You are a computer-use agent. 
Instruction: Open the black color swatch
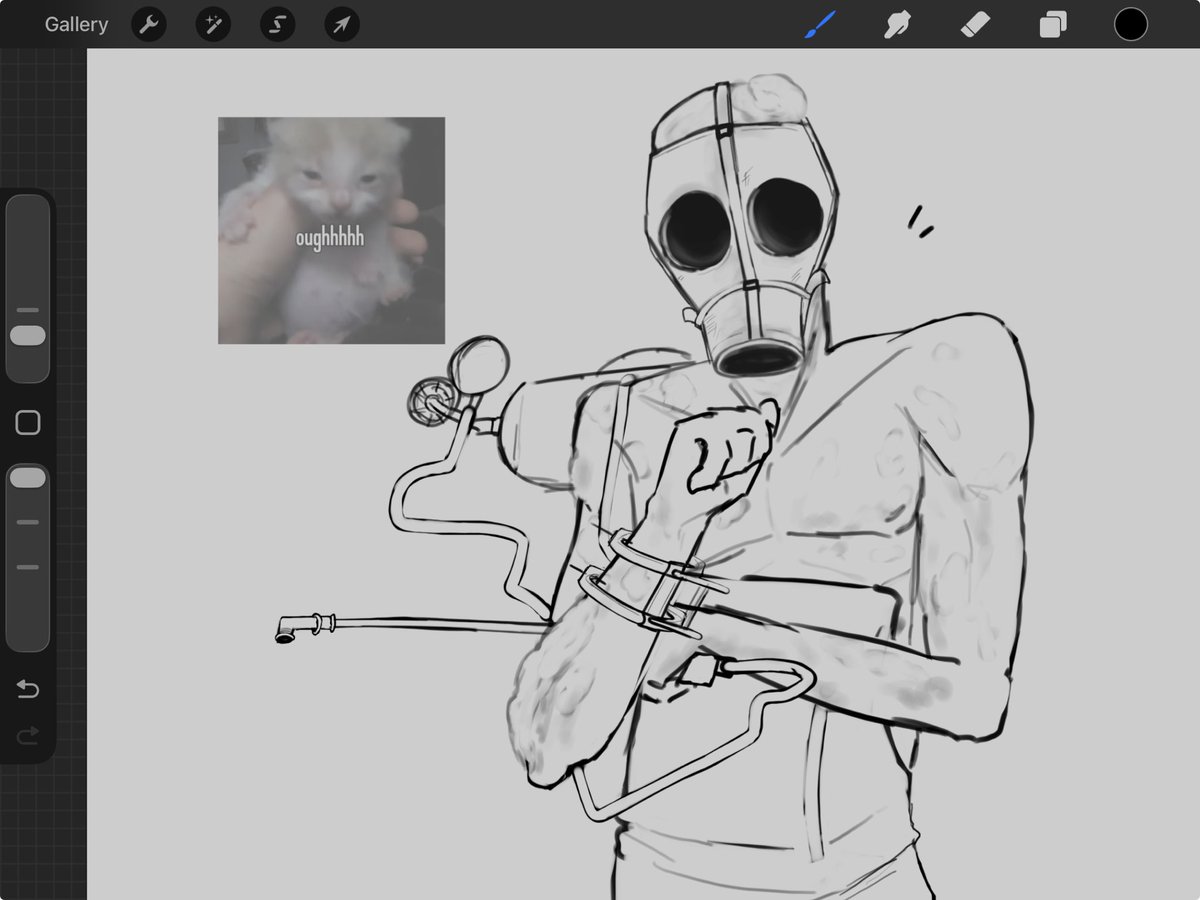click(x=1131, y=24)
